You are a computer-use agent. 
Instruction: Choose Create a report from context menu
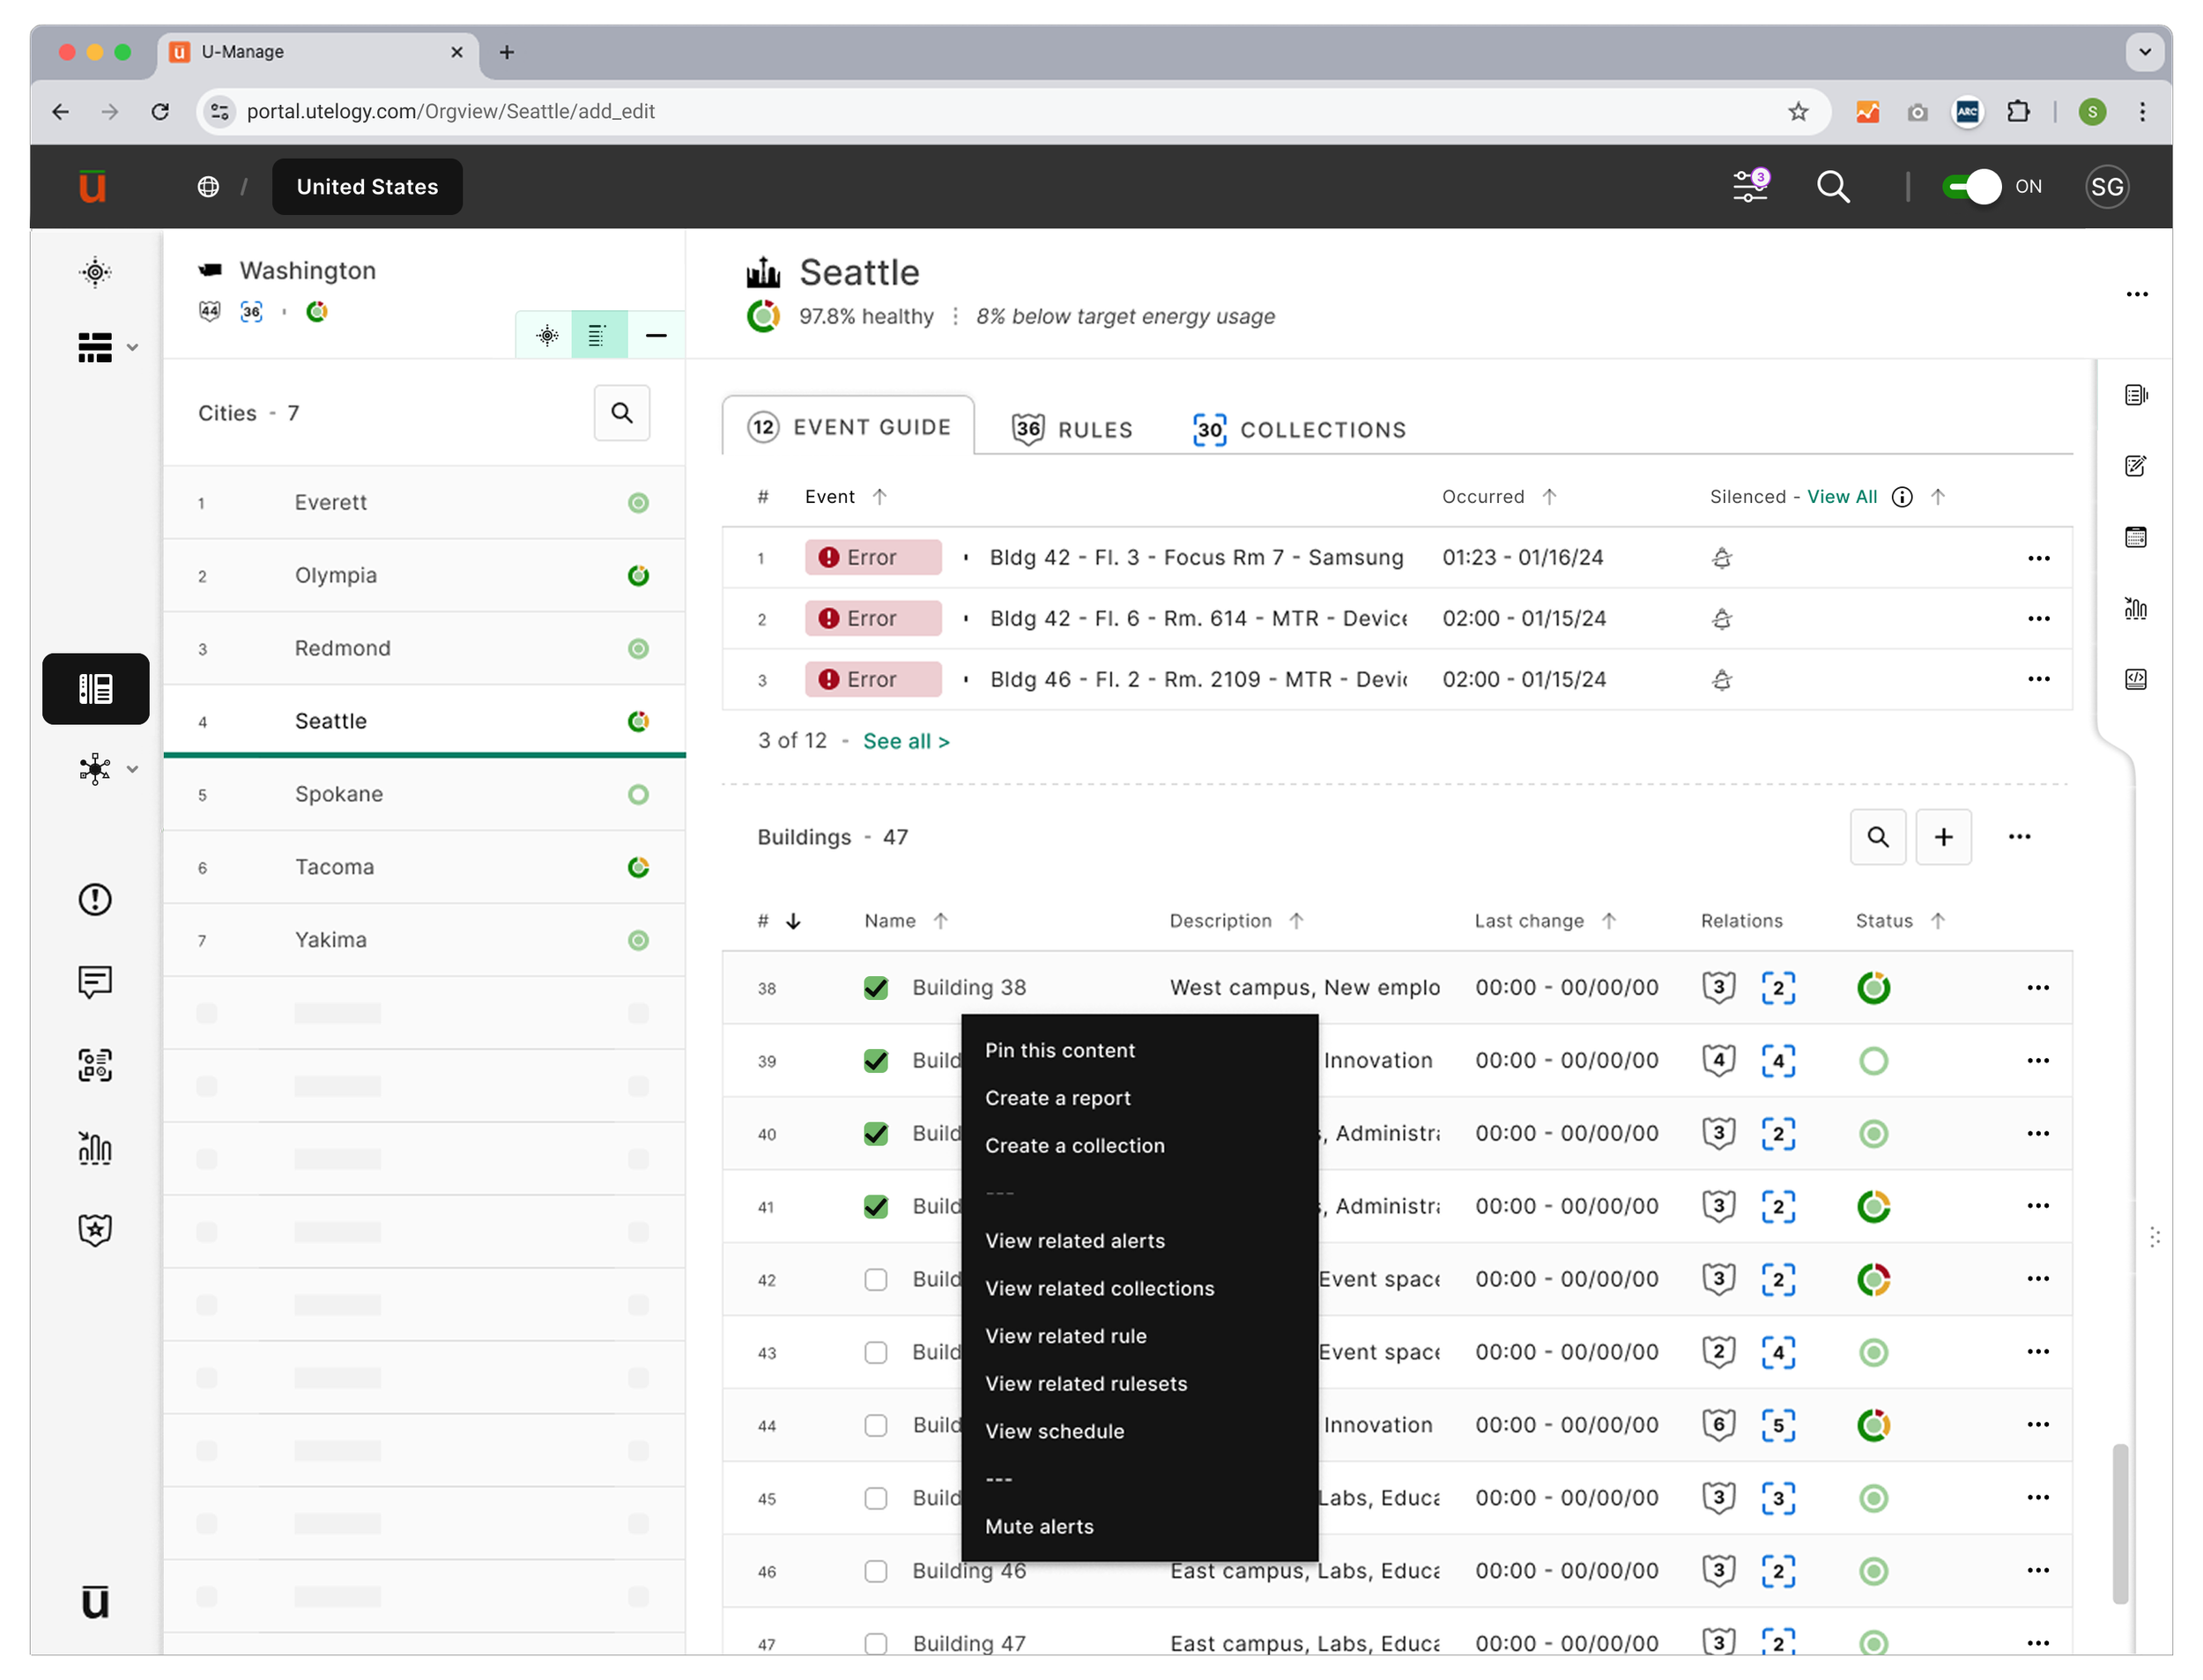click(x=1058, y=1098)
